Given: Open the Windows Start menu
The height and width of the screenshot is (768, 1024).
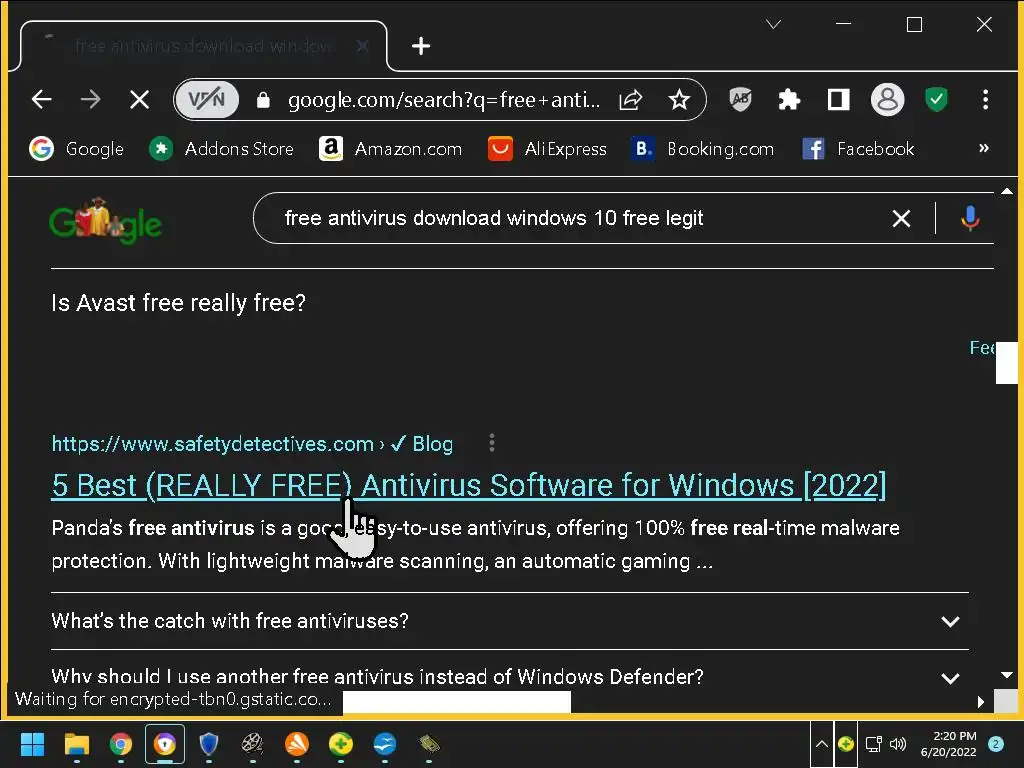Looking at the screenshot, I should [x=32, y=744].
